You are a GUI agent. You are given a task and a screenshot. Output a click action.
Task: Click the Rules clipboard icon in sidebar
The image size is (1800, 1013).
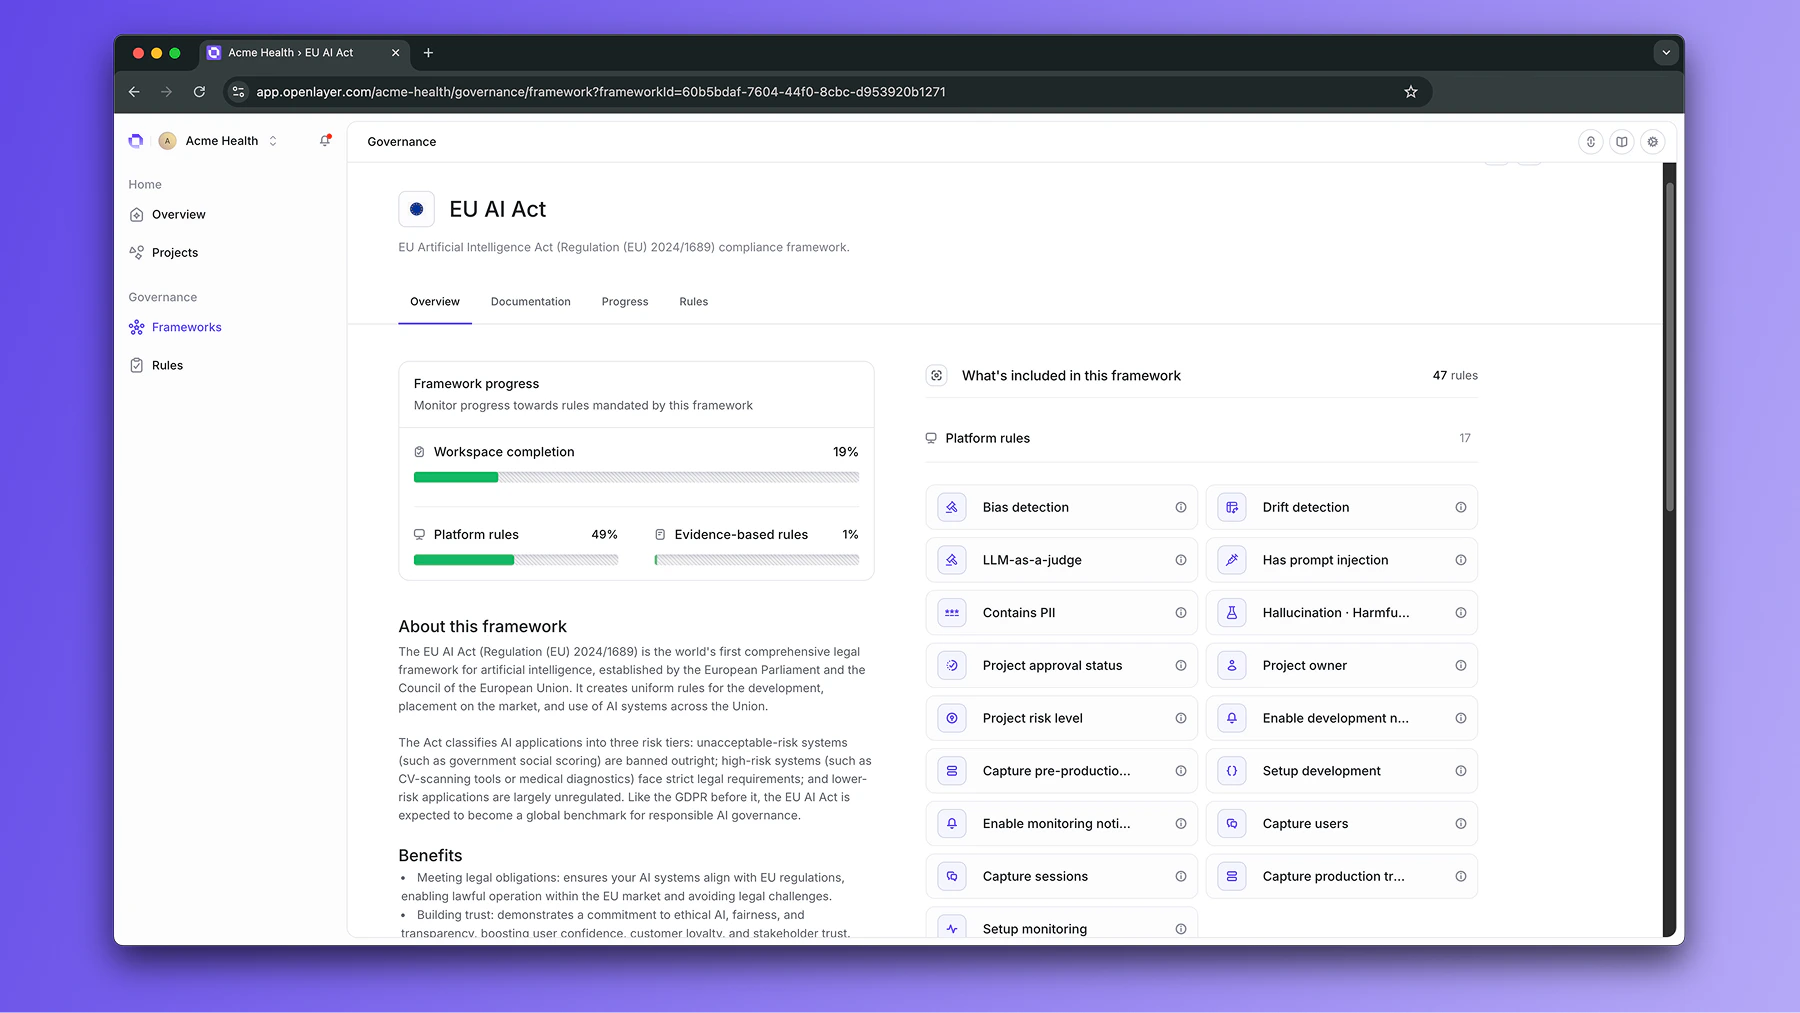tap(136, 365)
